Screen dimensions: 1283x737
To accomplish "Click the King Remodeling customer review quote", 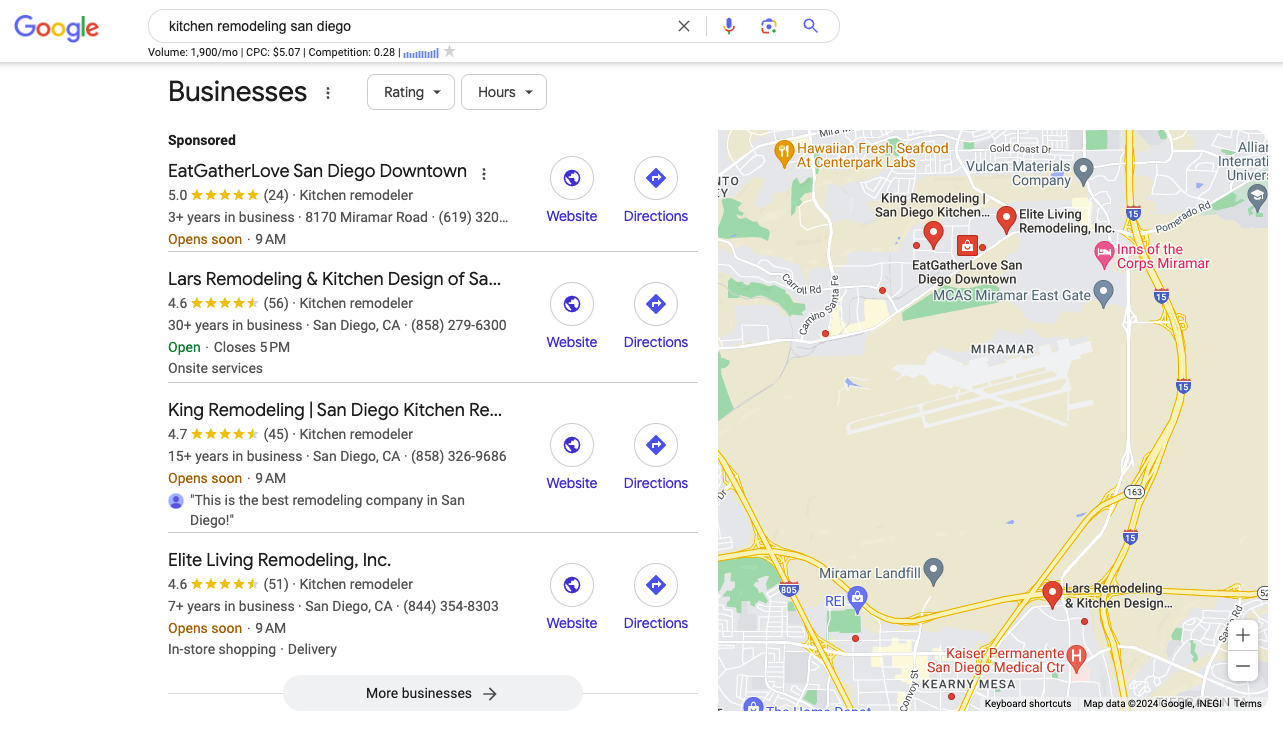I will (327, 510).
